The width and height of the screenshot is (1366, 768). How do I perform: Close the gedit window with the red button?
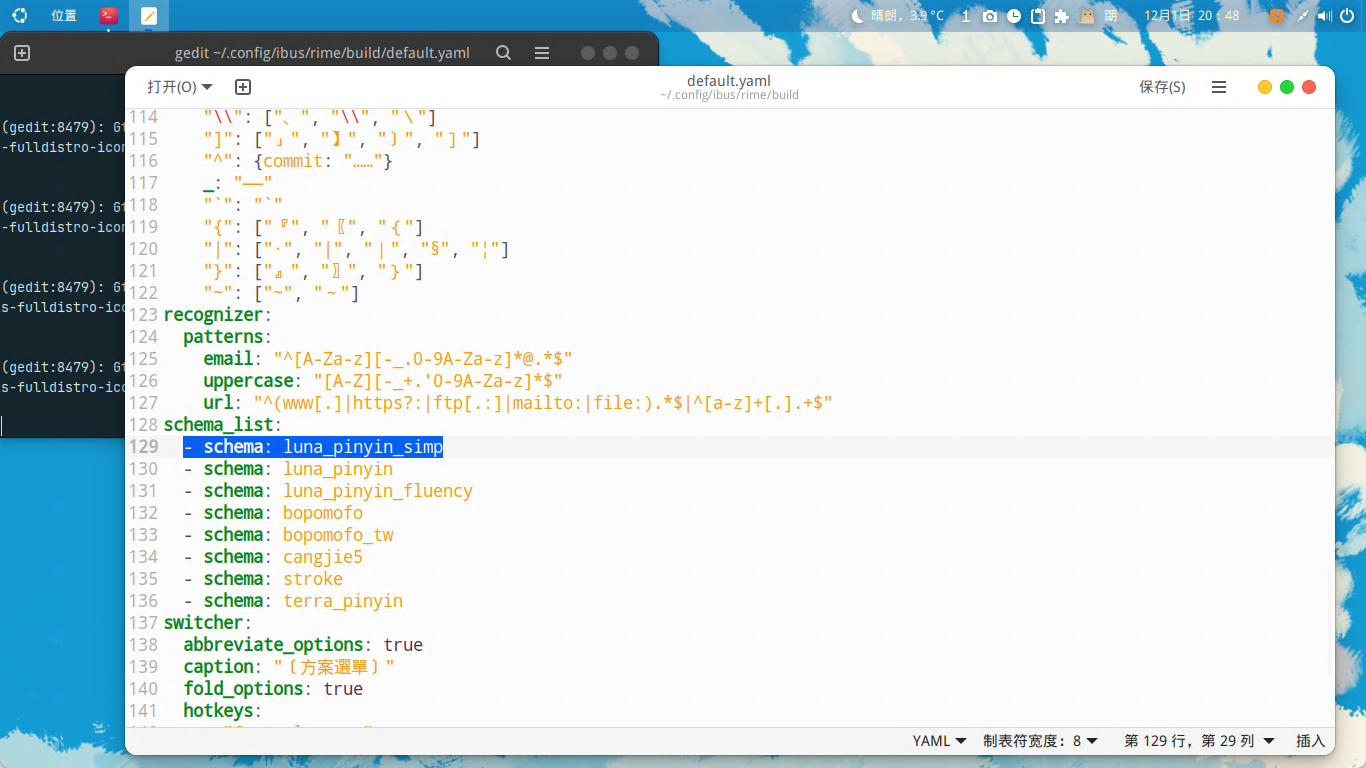1309,87
